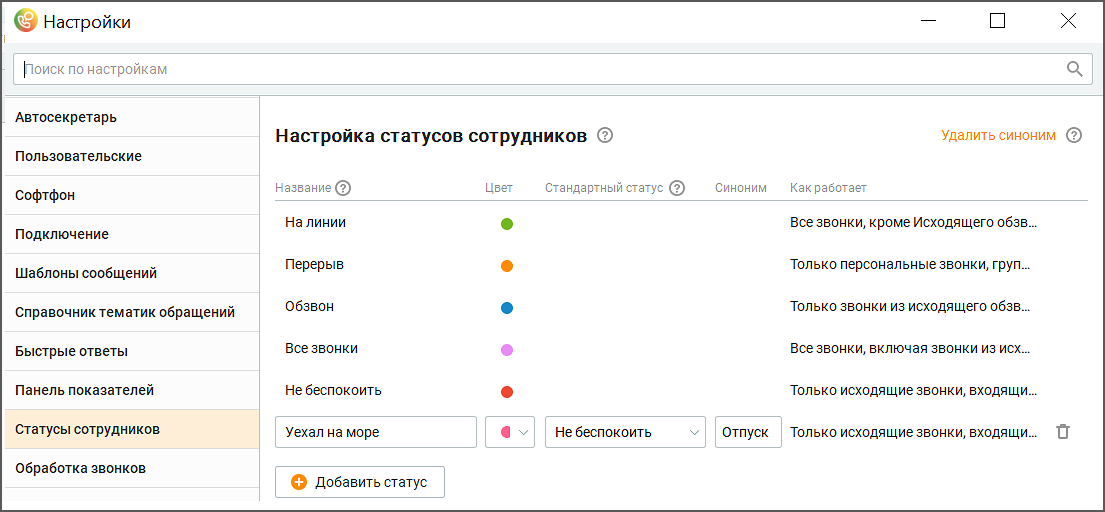Open the Автосекретарь settings section
Viewport: 1105px width, 512px height.
132,117
